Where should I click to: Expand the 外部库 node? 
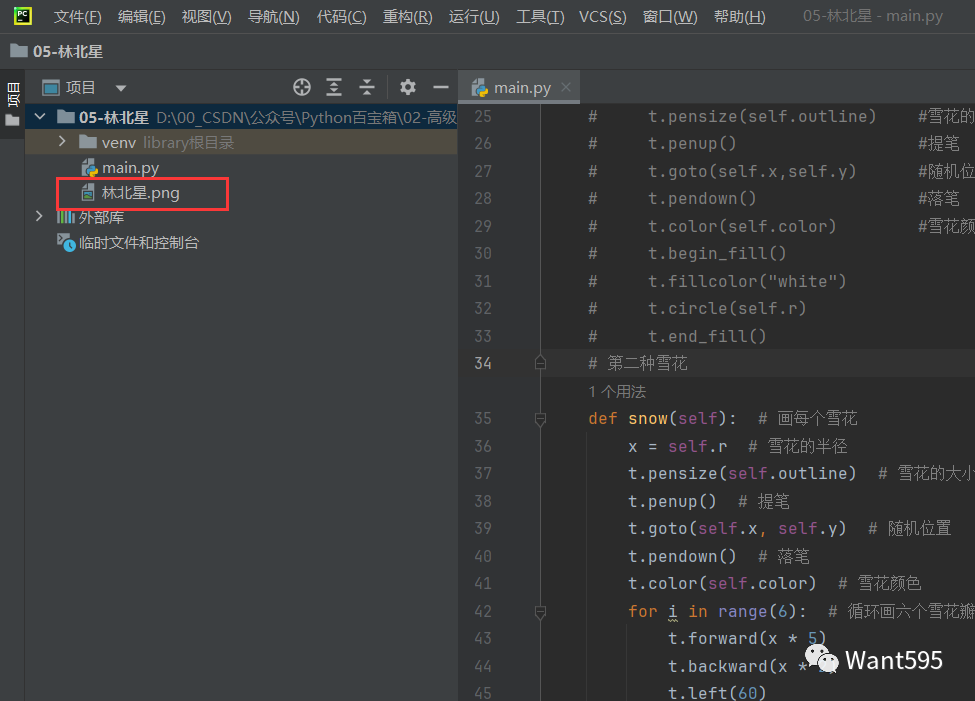pos(39,217)
